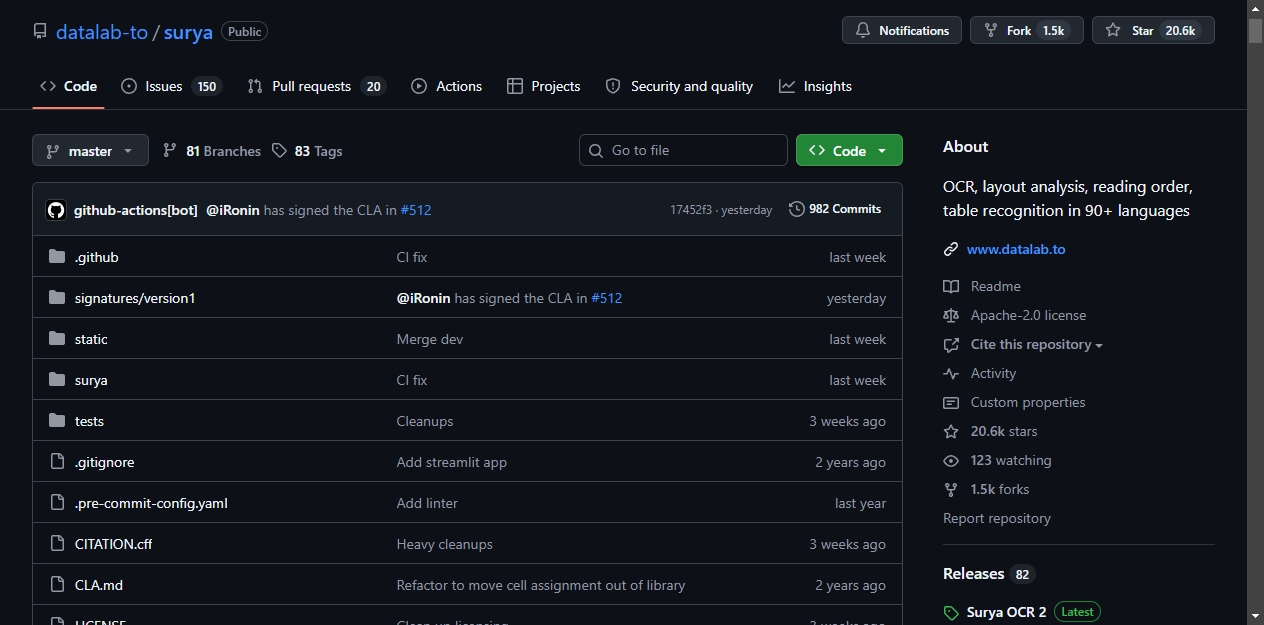
Task: Open commit hash 17452f3
Action: tap(691, 210)
